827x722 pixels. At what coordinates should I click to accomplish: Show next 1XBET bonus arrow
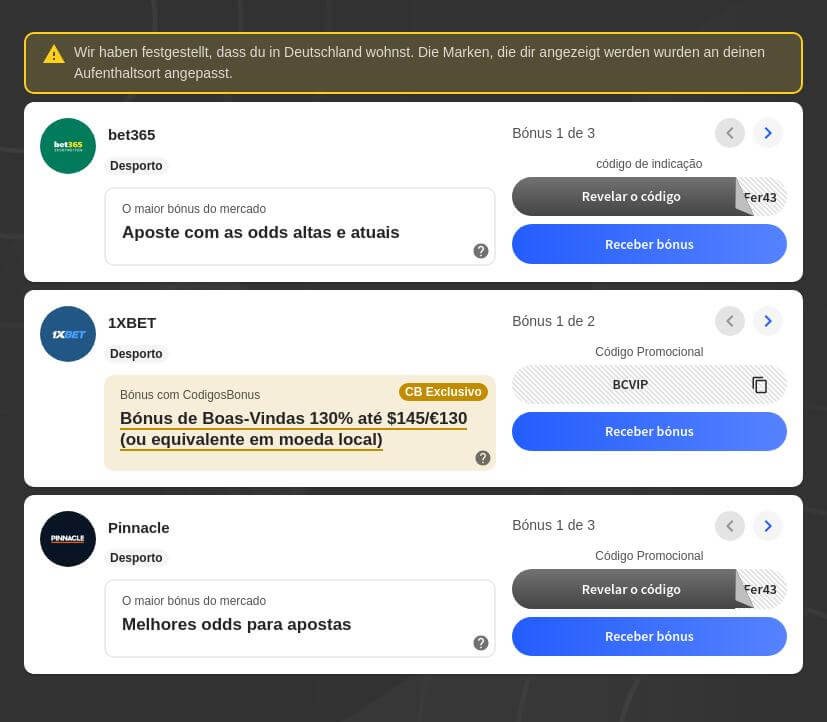pos(768,321)
